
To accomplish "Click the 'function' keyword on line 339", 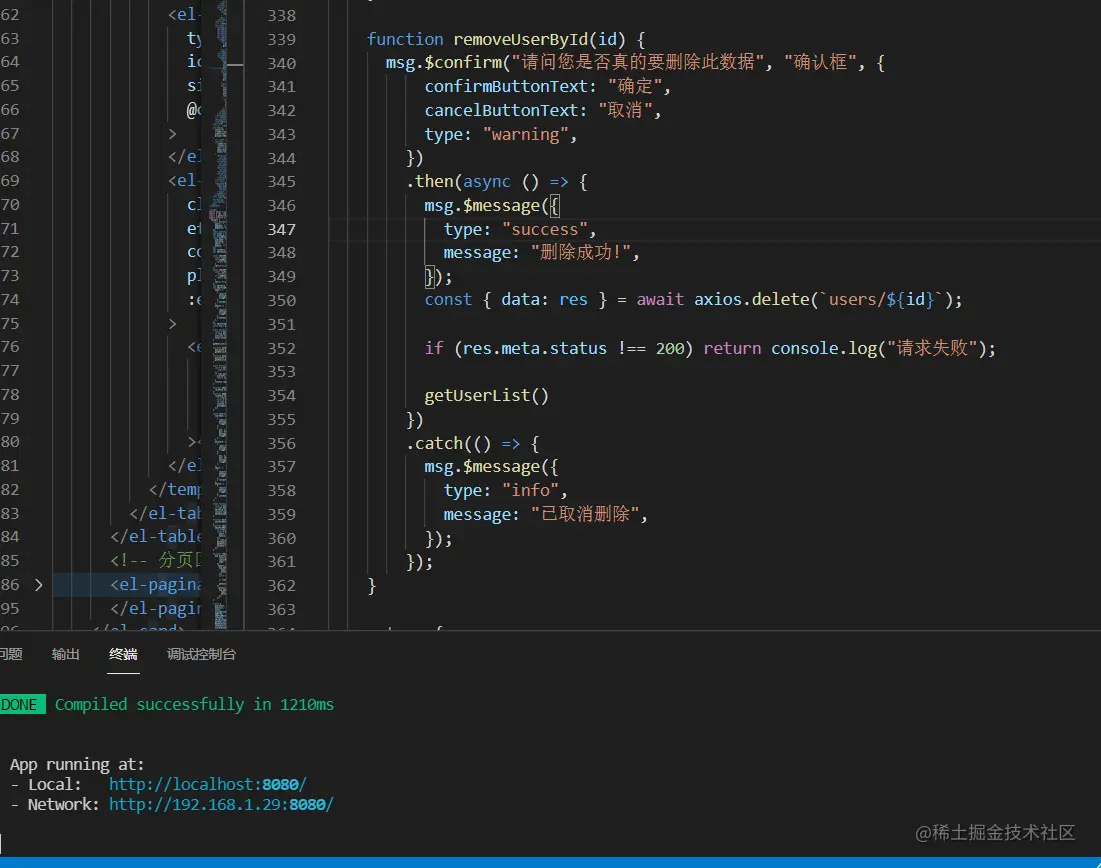I will point(405,39).
